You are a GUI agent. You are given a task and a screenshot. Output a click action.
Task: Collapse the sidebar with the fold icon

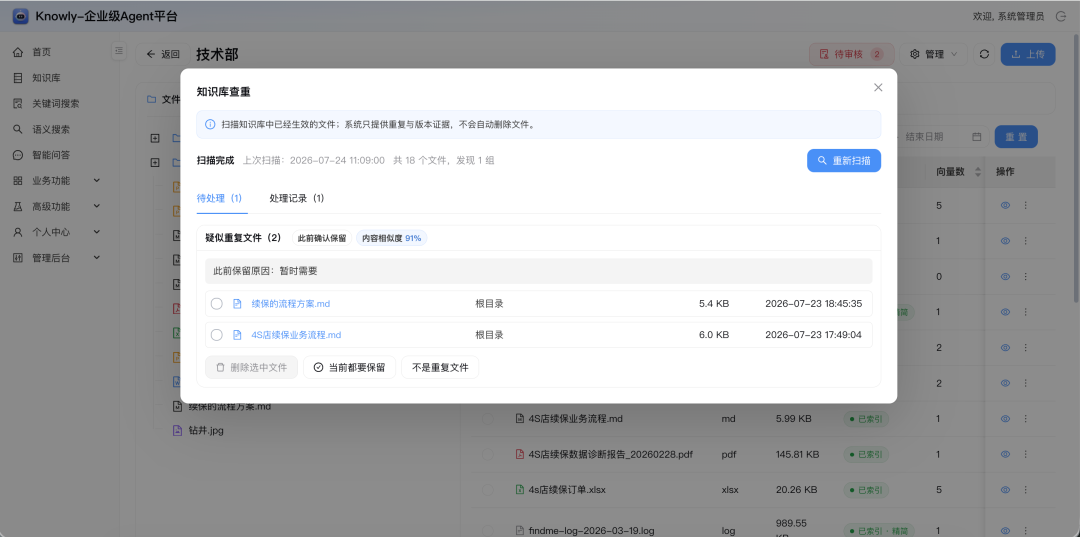pos(119,51)
